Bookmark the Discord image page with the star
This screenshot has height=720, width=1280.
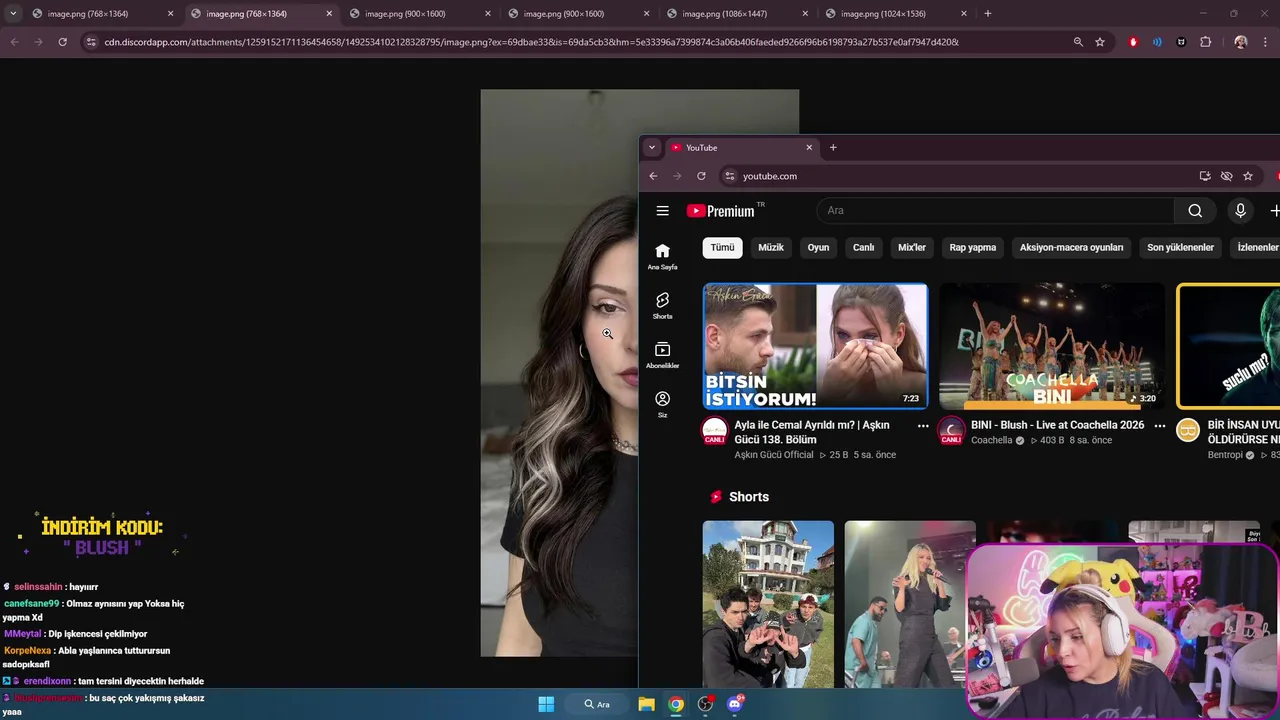click(1100, 42)
